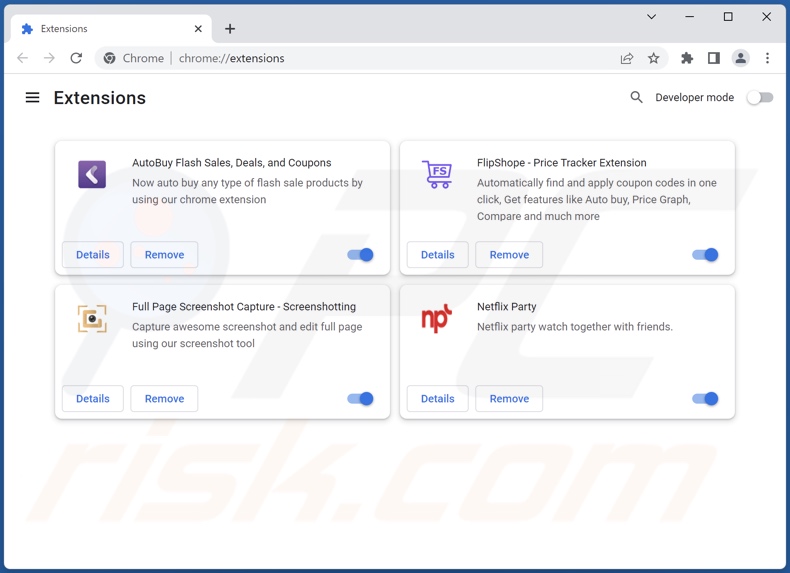Disable AutoBuy Flash Sales extension toggle

click(360, 255)
